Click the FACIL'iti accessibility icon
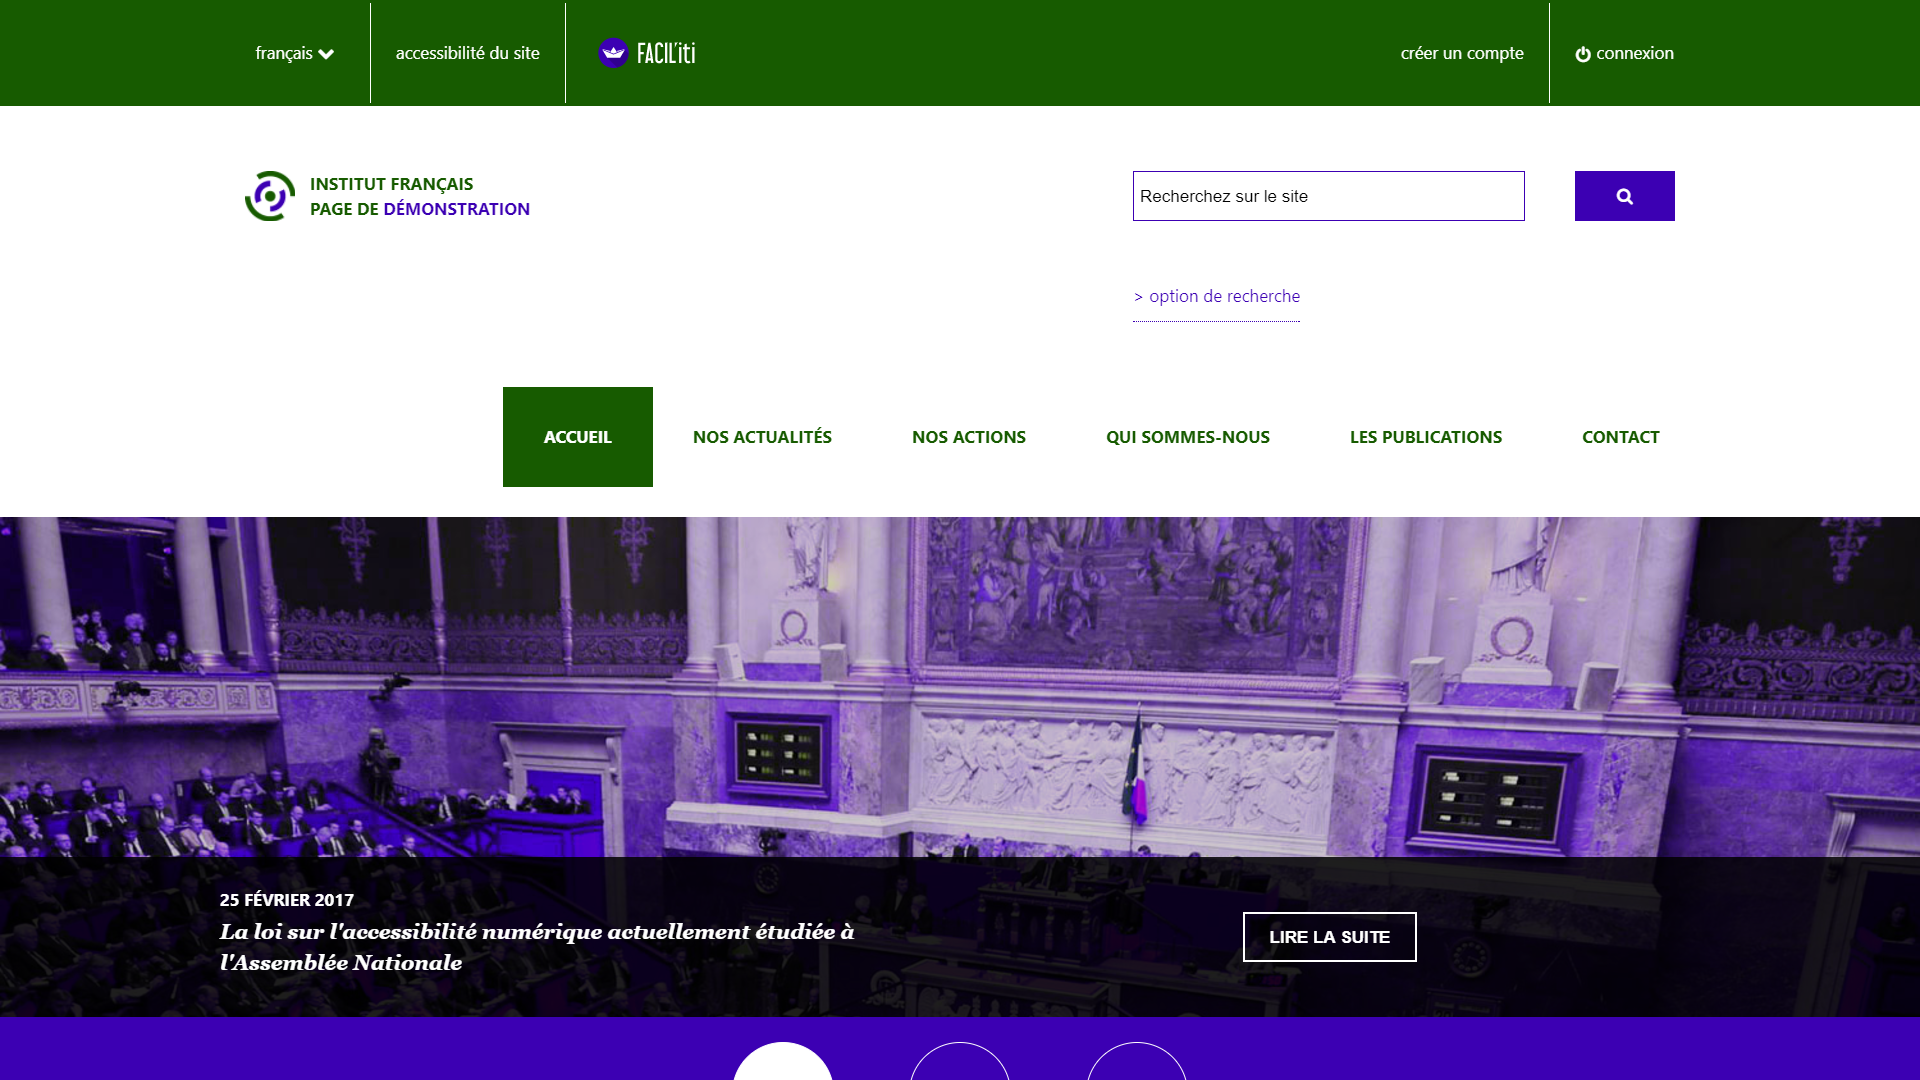The height and width of the screenshot is (1080, 1920). [613, 53]
